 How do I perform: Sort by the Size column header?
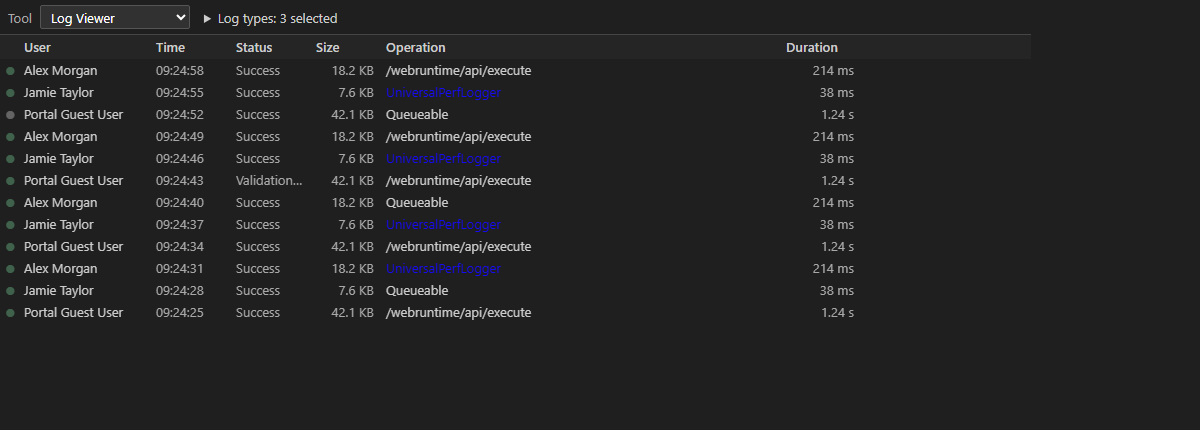pyautogui.click(x=327, y=47)
